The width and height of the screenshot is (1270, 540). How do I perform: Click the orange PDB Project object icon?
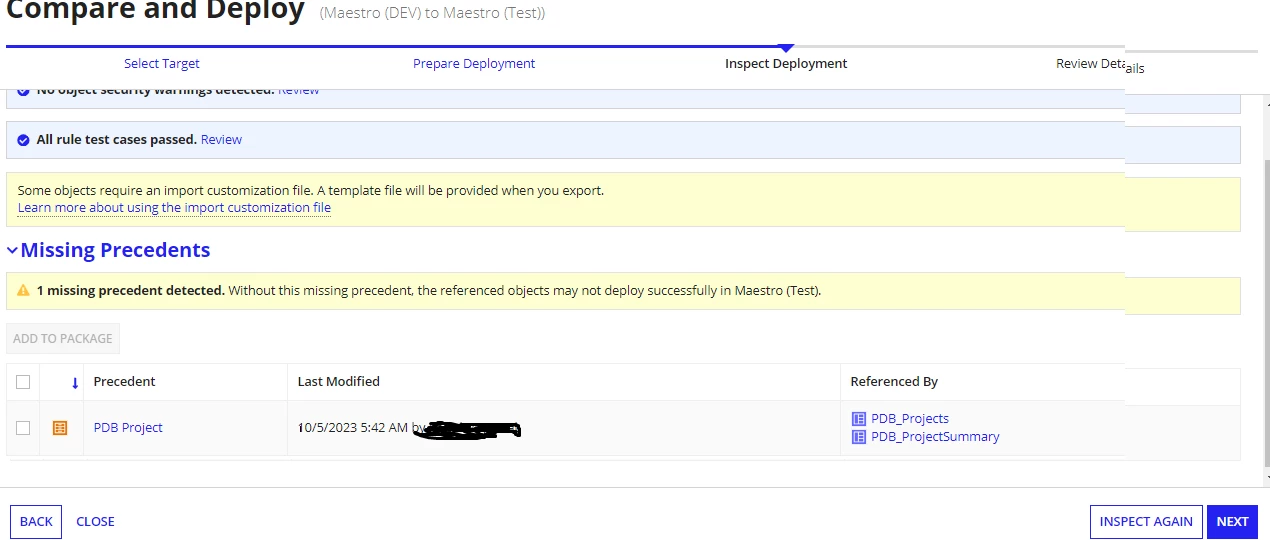[60, 428]
